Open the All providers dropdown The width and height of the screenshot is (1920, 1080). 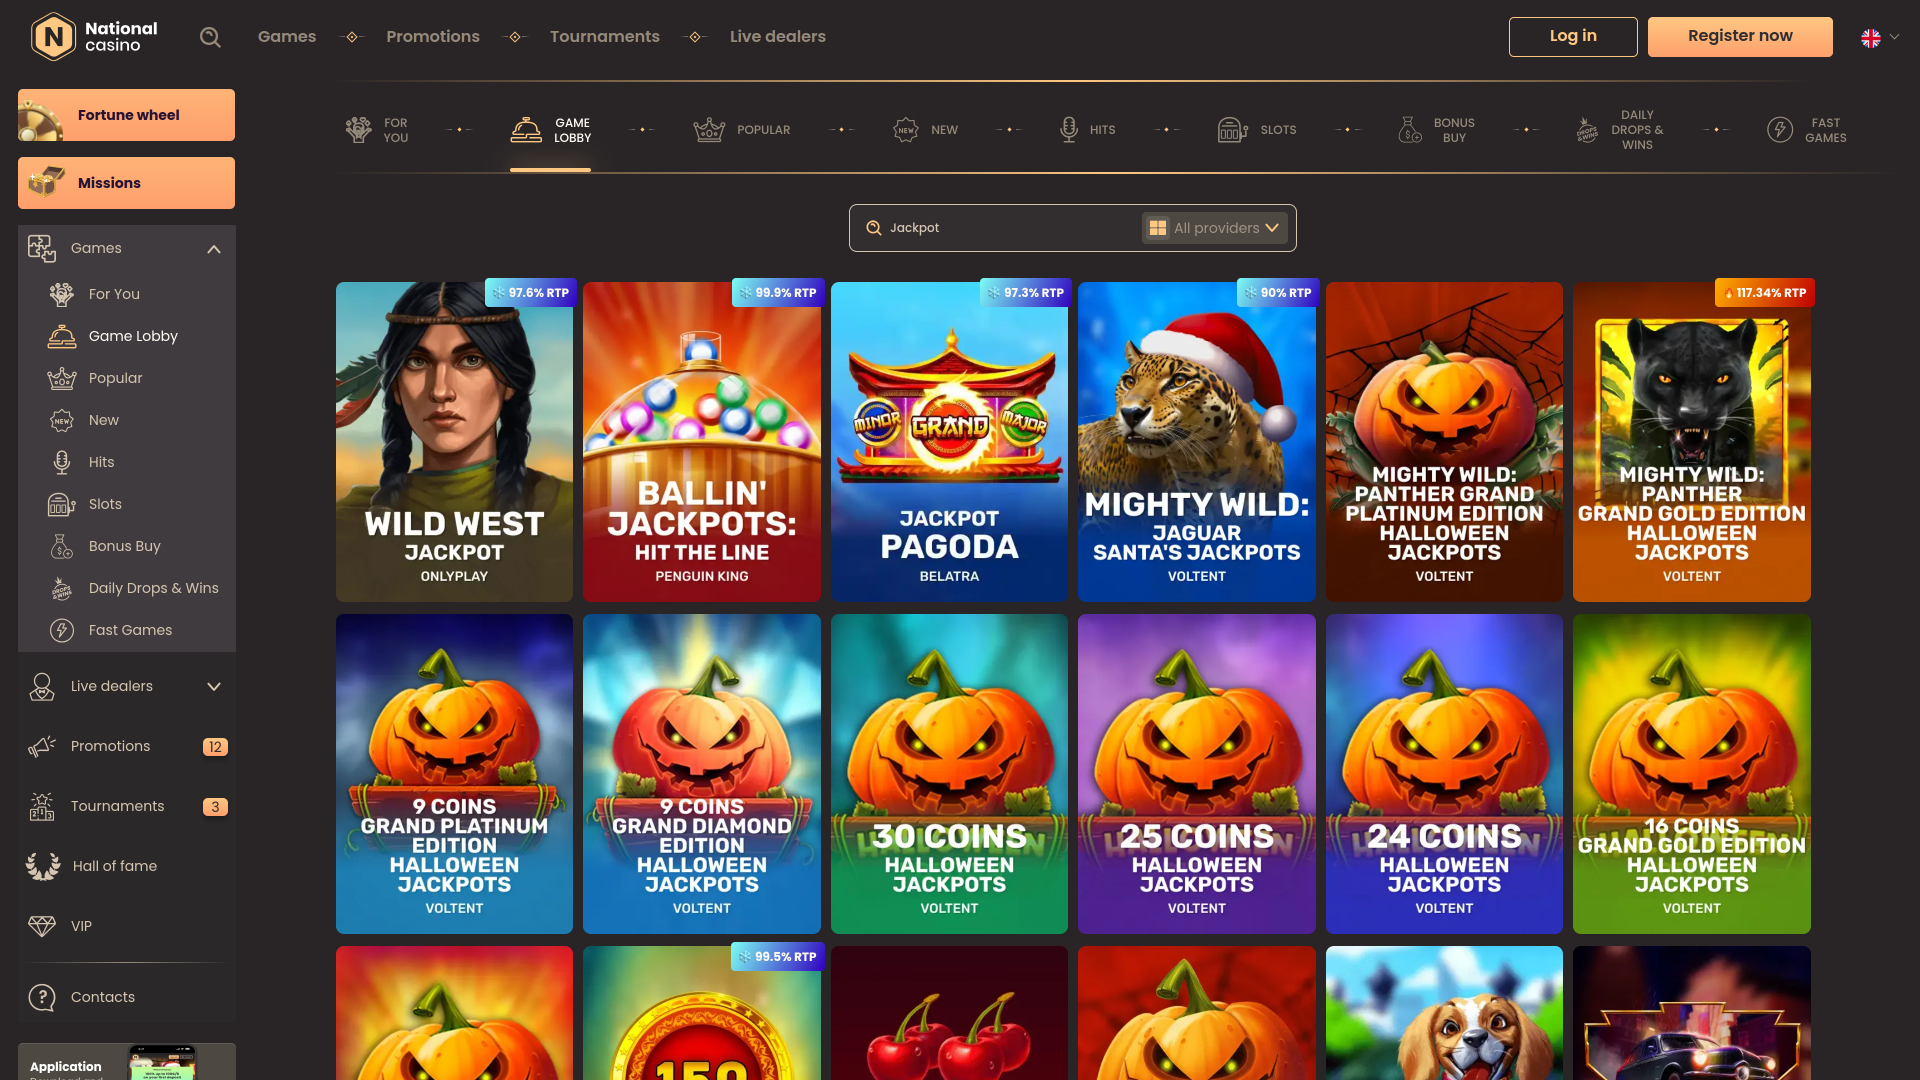point(1215,227)
